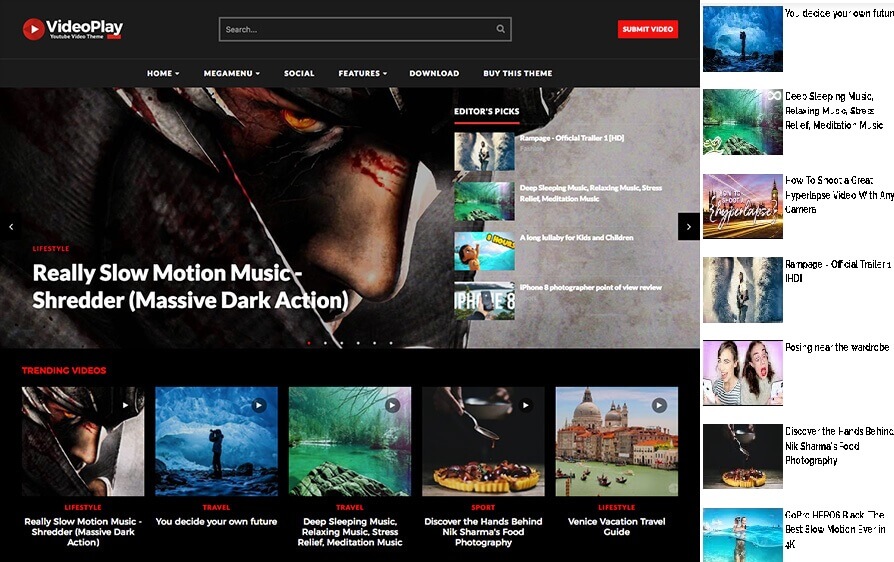Click the search magnifier icon
The image size is (894, 562).
coord(500,29)
